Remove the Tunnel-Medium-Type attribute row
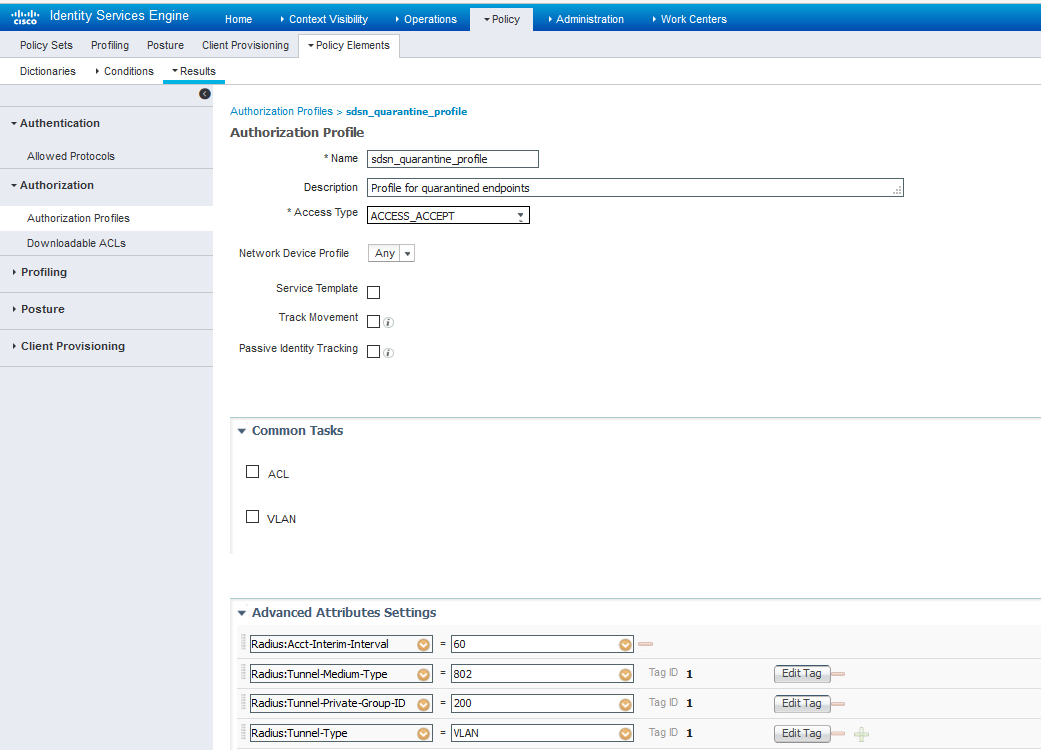 pos(838,674)
